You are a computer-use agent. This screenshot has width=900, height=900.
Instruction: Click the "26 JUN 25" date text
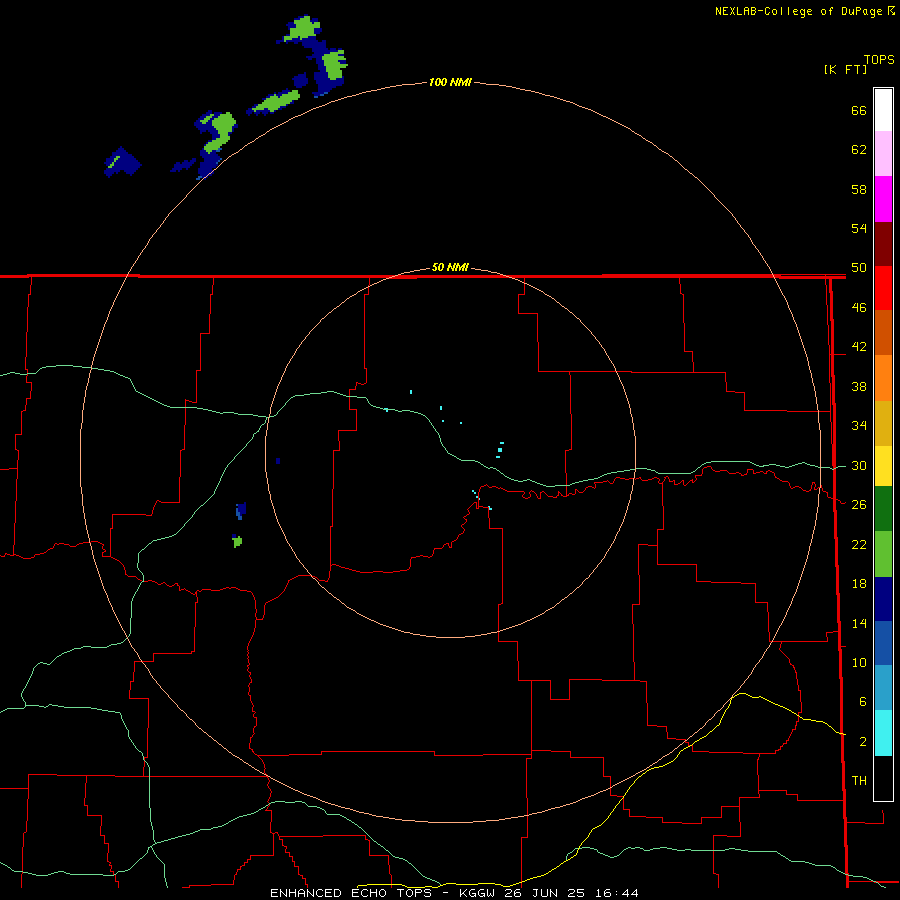545,893
